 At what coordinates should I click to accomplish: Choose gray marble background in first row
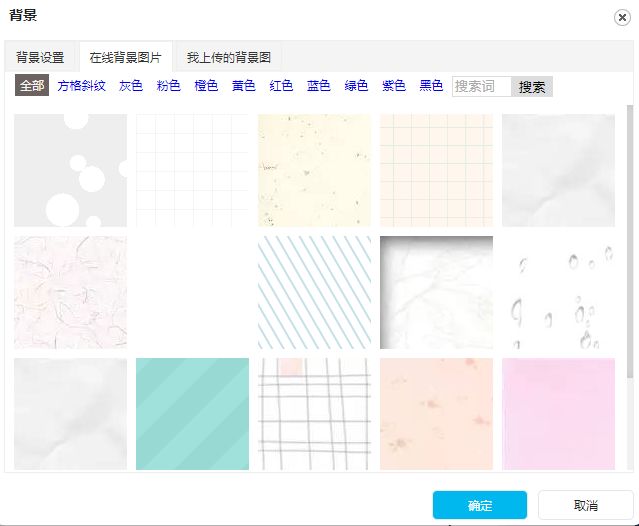click(558, 170)
